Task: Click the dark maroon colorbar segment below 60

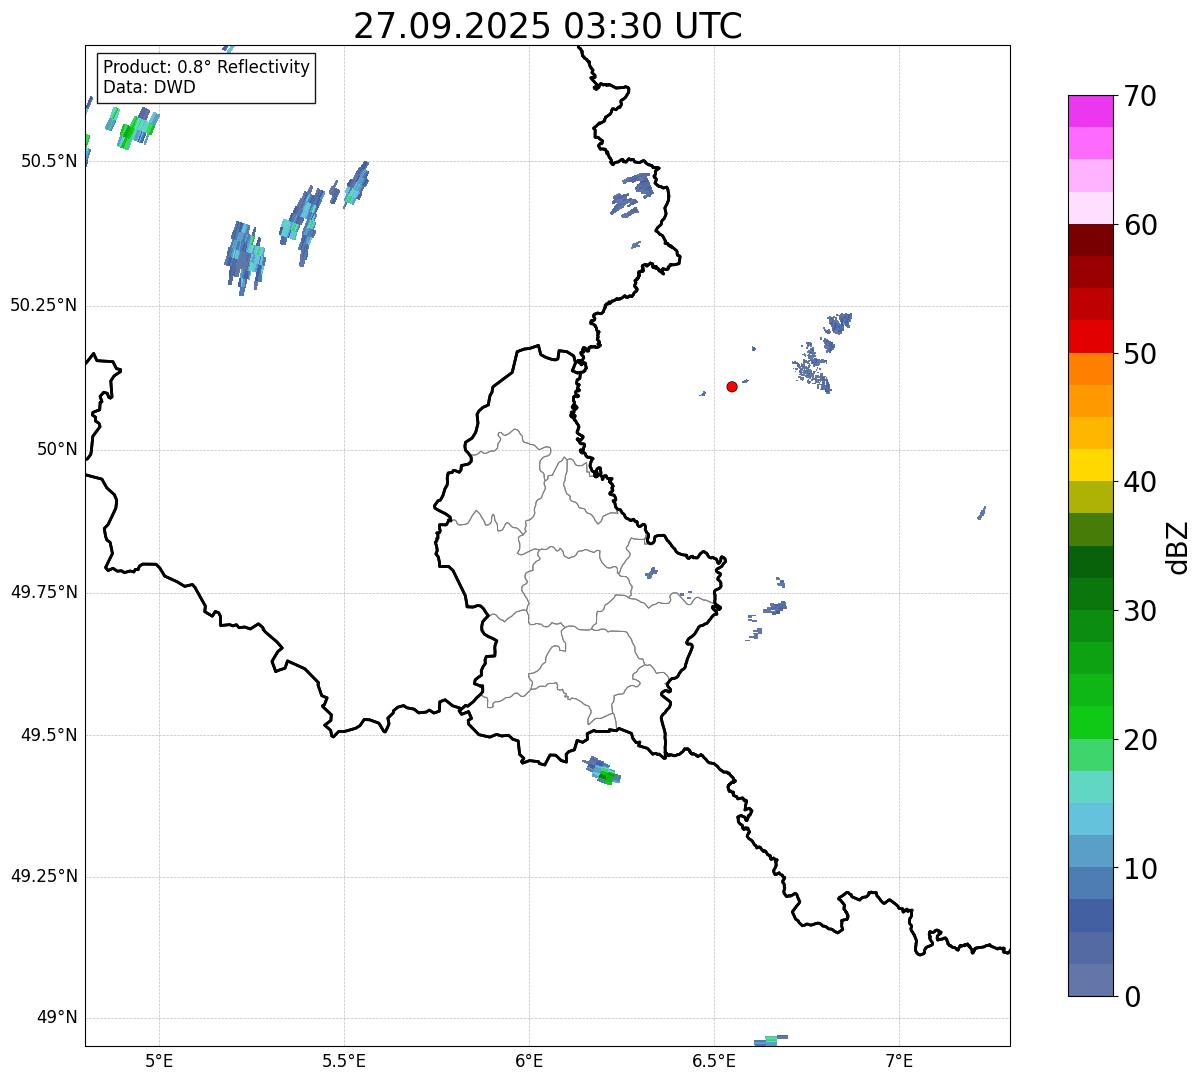Action: click(x=1091, y=240)
